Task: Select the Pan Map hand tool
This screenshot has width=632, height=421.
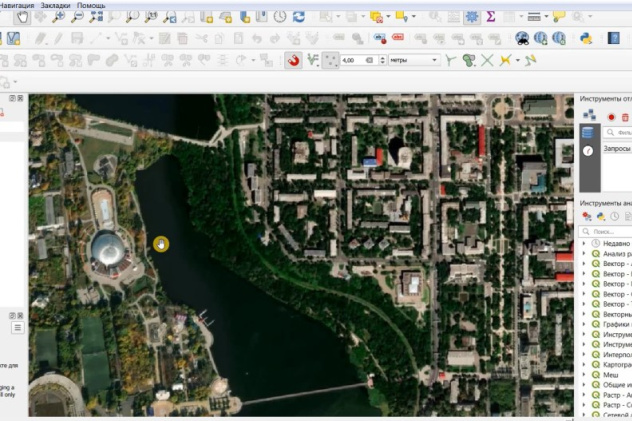Action: [22, 17]
